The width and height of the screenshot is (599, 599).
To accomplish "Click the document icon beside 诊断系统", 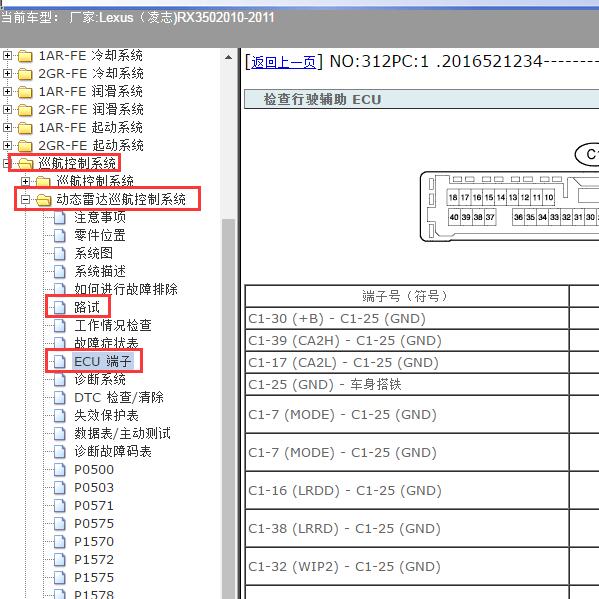I will pos(60,379).
